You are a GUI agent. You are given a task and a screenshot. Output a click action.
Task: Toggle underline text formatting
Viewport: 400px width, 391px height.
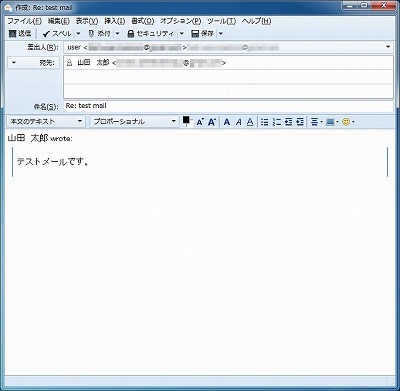click(x=250, y=122)
